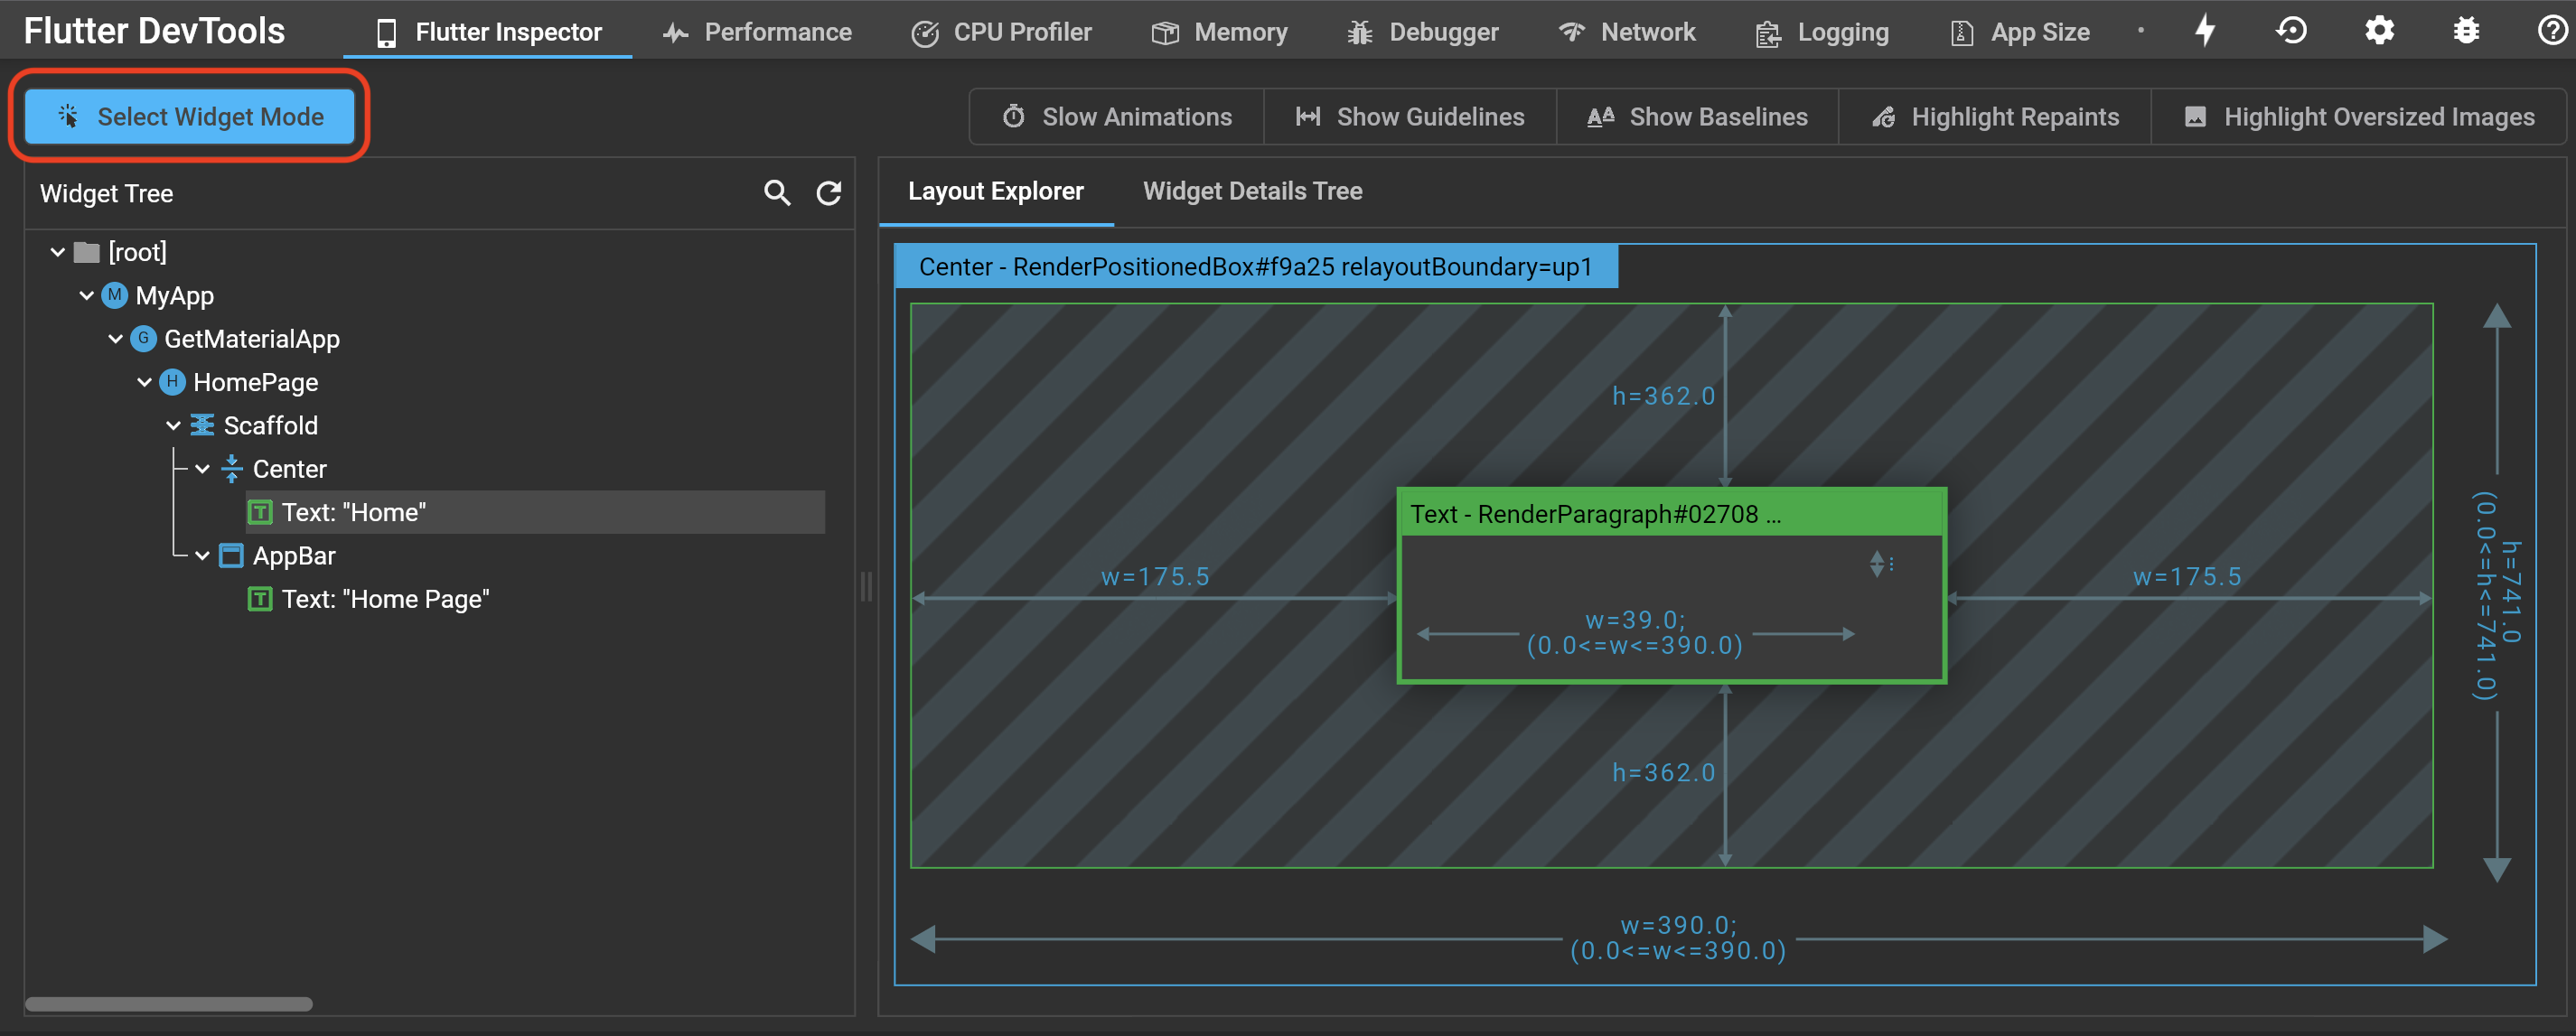
Task: Select the Text "Home Page" tree item
Action: point(385,599)
